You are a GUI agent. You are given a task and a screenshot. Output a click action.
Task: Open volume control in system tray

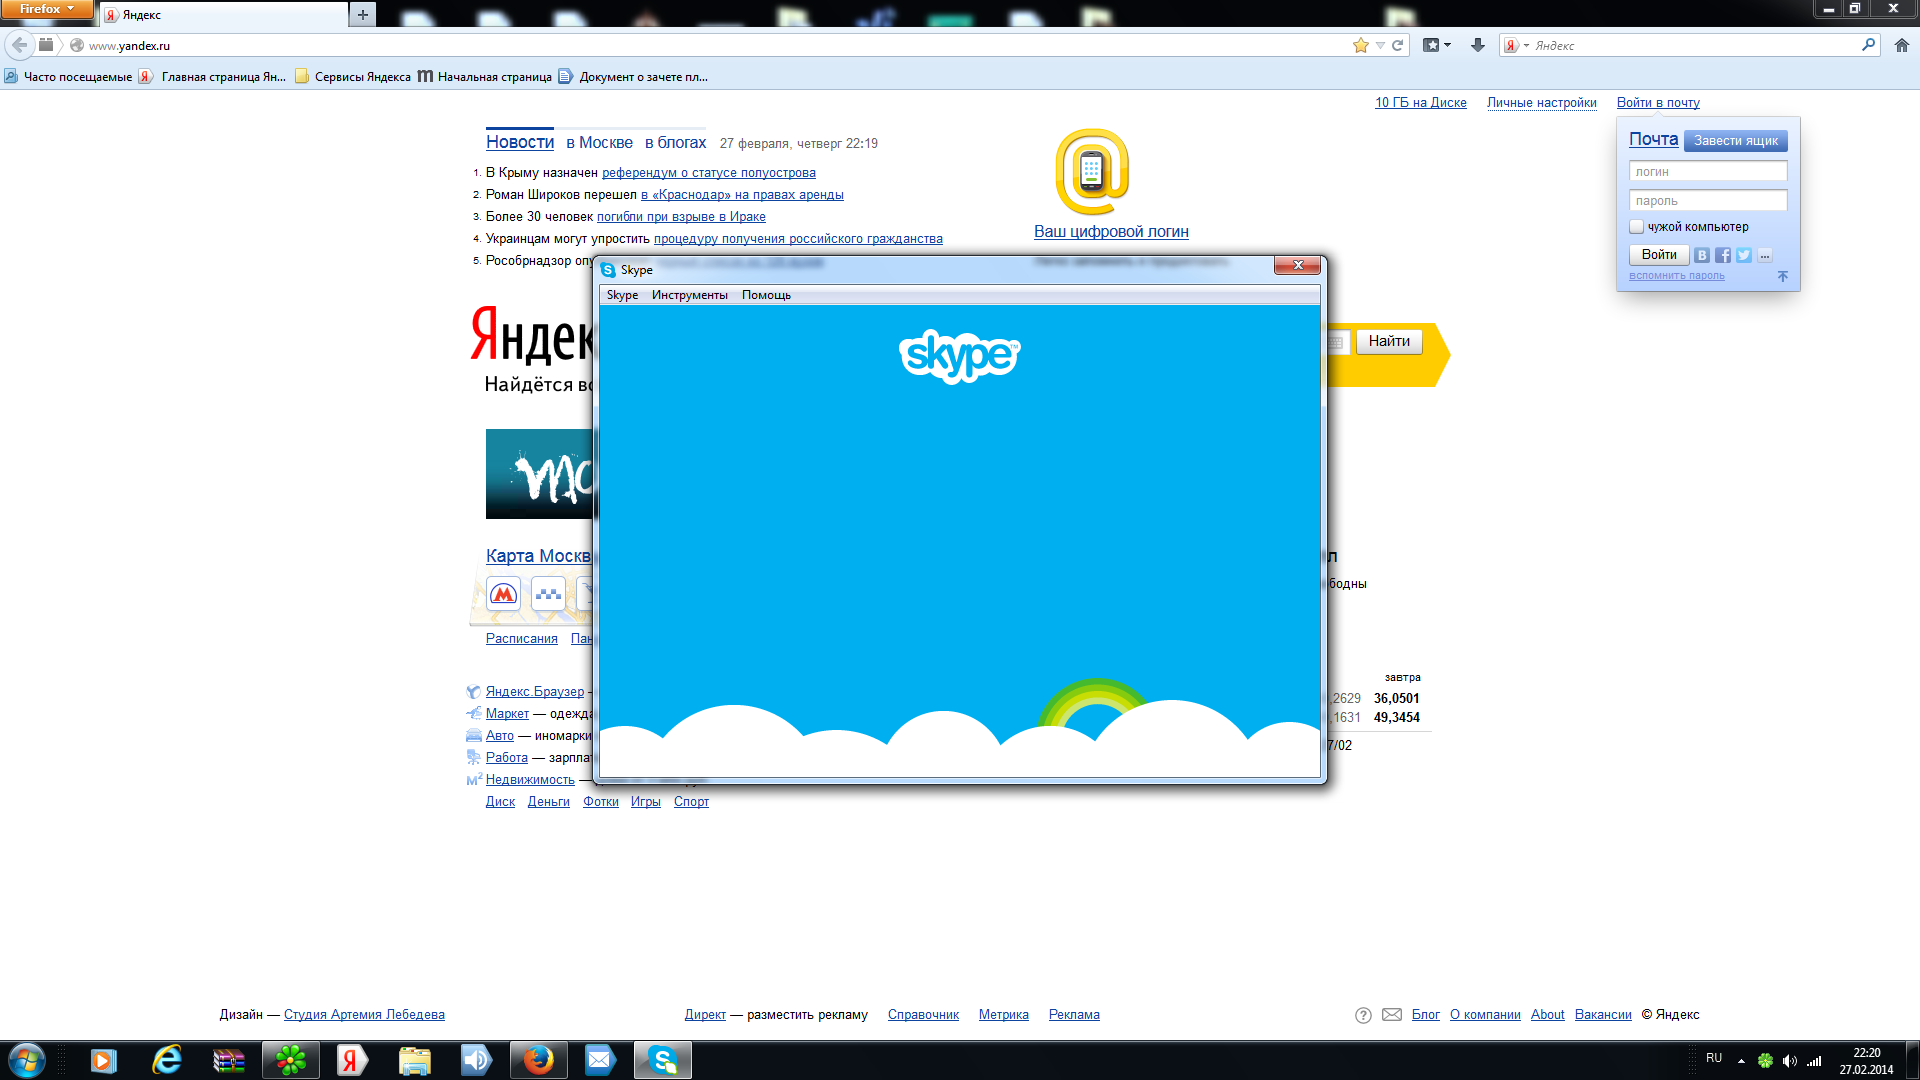click(1789, 1061)
